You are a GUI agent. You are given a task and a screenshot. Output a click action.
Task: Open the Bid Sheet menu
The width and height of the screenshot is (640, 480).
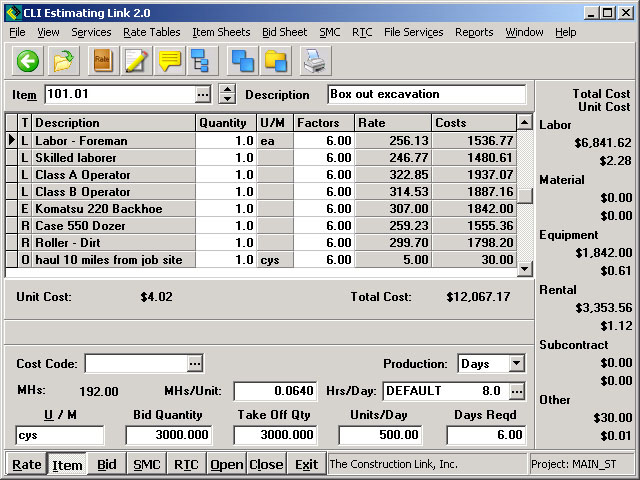tap(284, 32)
